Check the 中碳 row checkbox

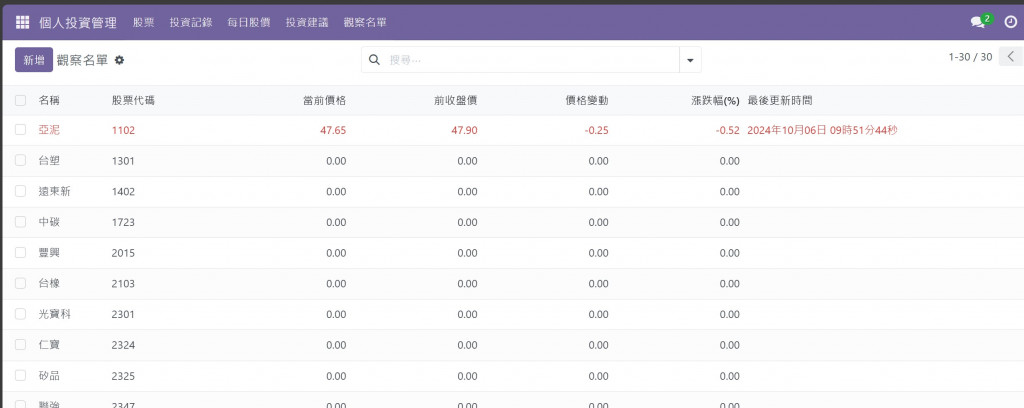pyautogui.click(x=20, y=222)
